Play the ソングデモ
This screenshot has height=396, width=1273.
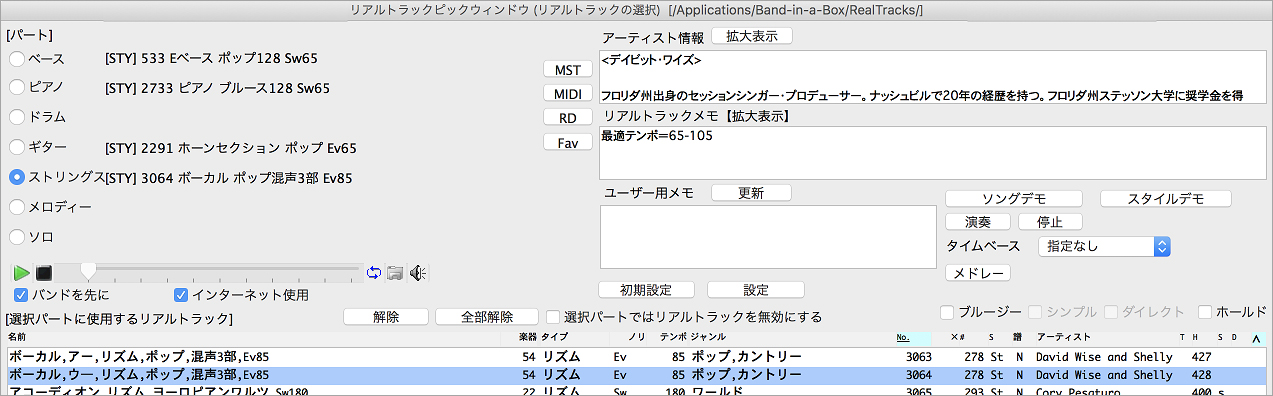click(x=1014, y=198)
